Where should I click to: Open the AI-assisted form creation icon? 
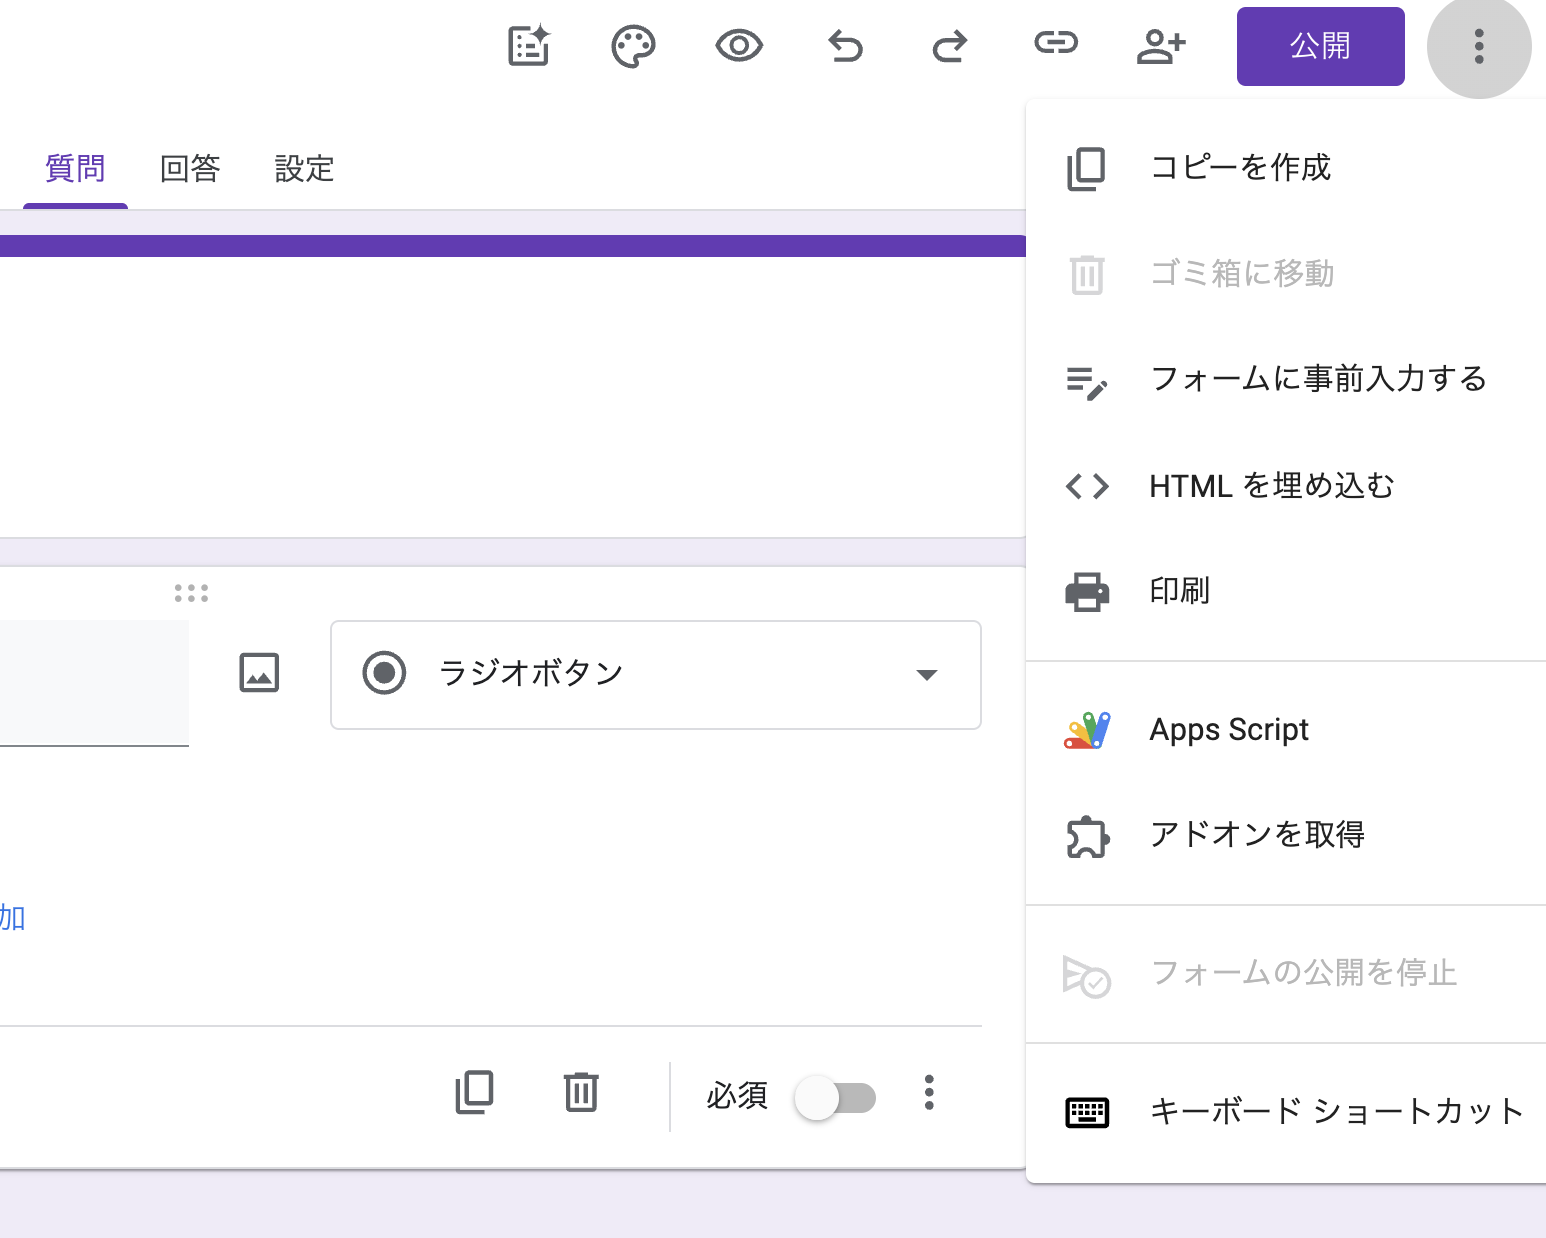click(529, 46)
